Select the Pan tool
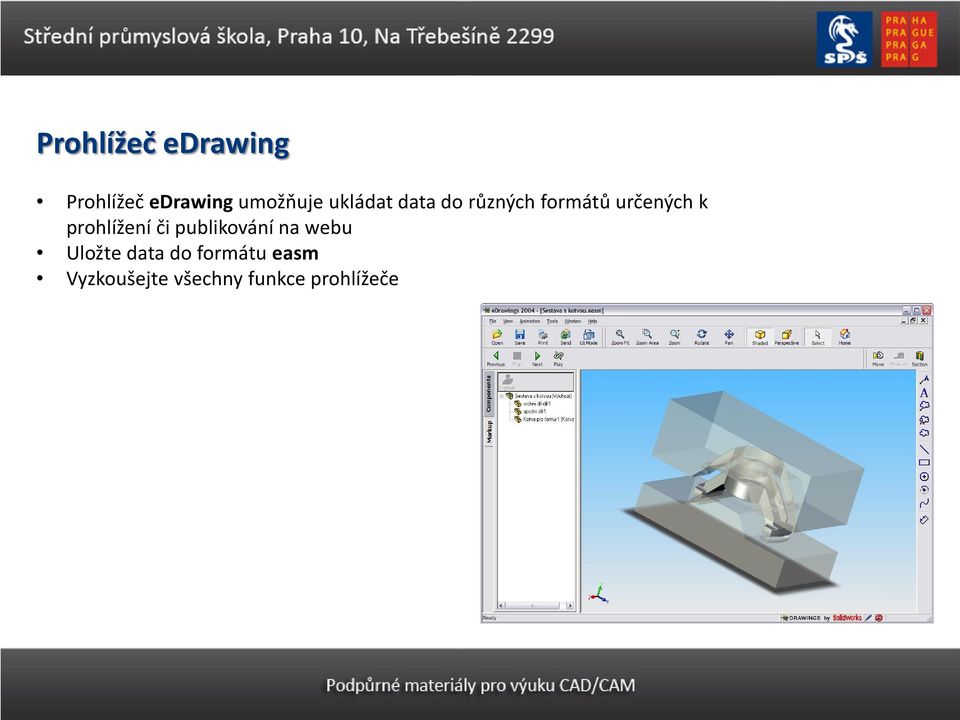The height and width of the screenshot is (720, 960). (729, 336)
